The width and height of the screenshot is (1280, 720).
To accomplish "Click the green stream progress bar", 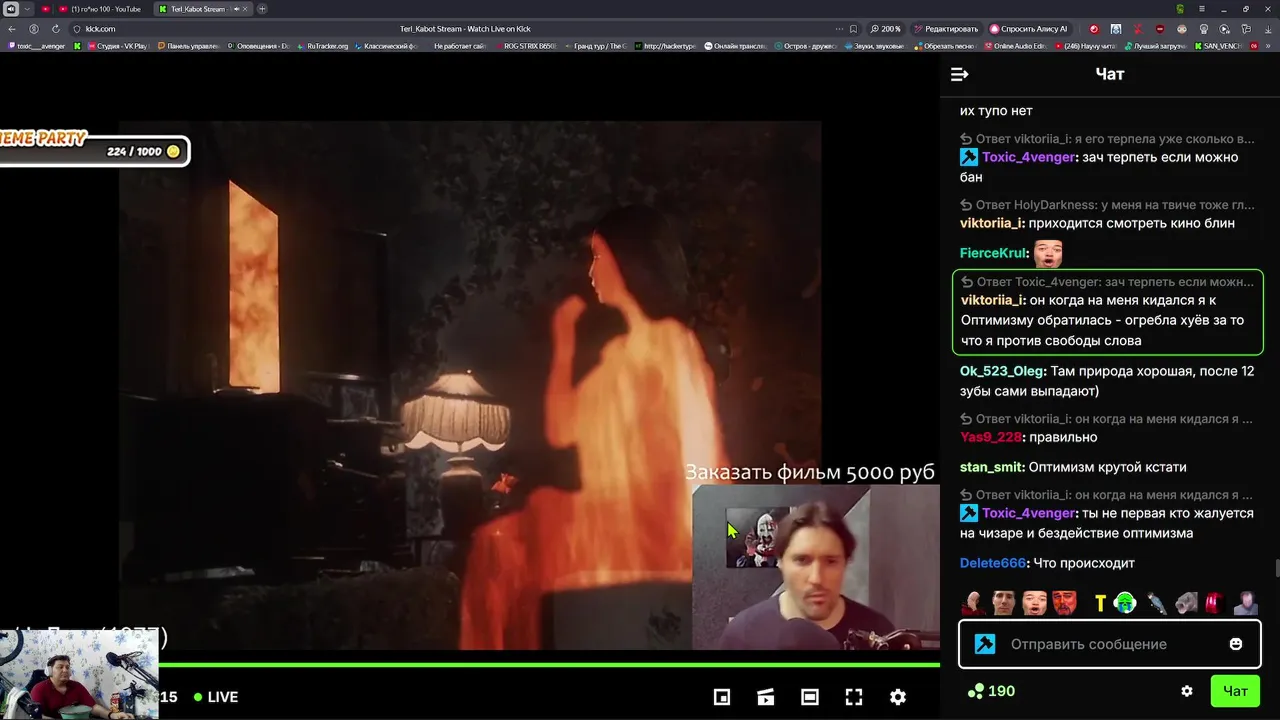I will 549,664.
